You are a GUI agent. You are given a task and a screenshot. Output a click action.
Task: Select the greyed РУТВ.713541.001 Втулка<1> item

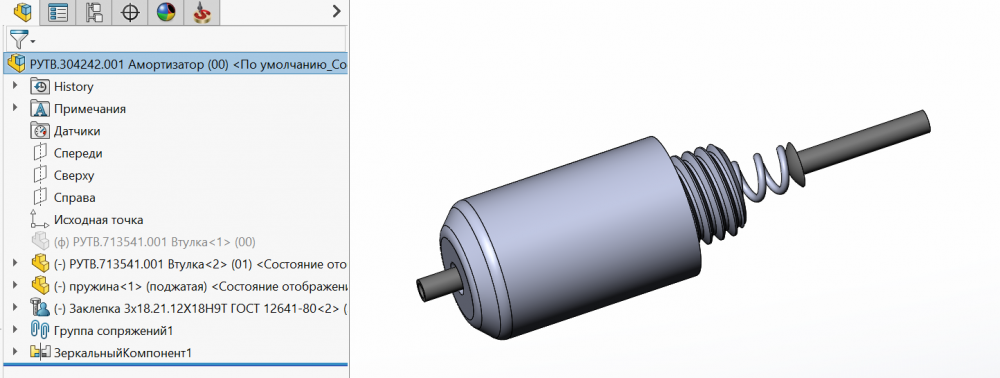[155, 242]
